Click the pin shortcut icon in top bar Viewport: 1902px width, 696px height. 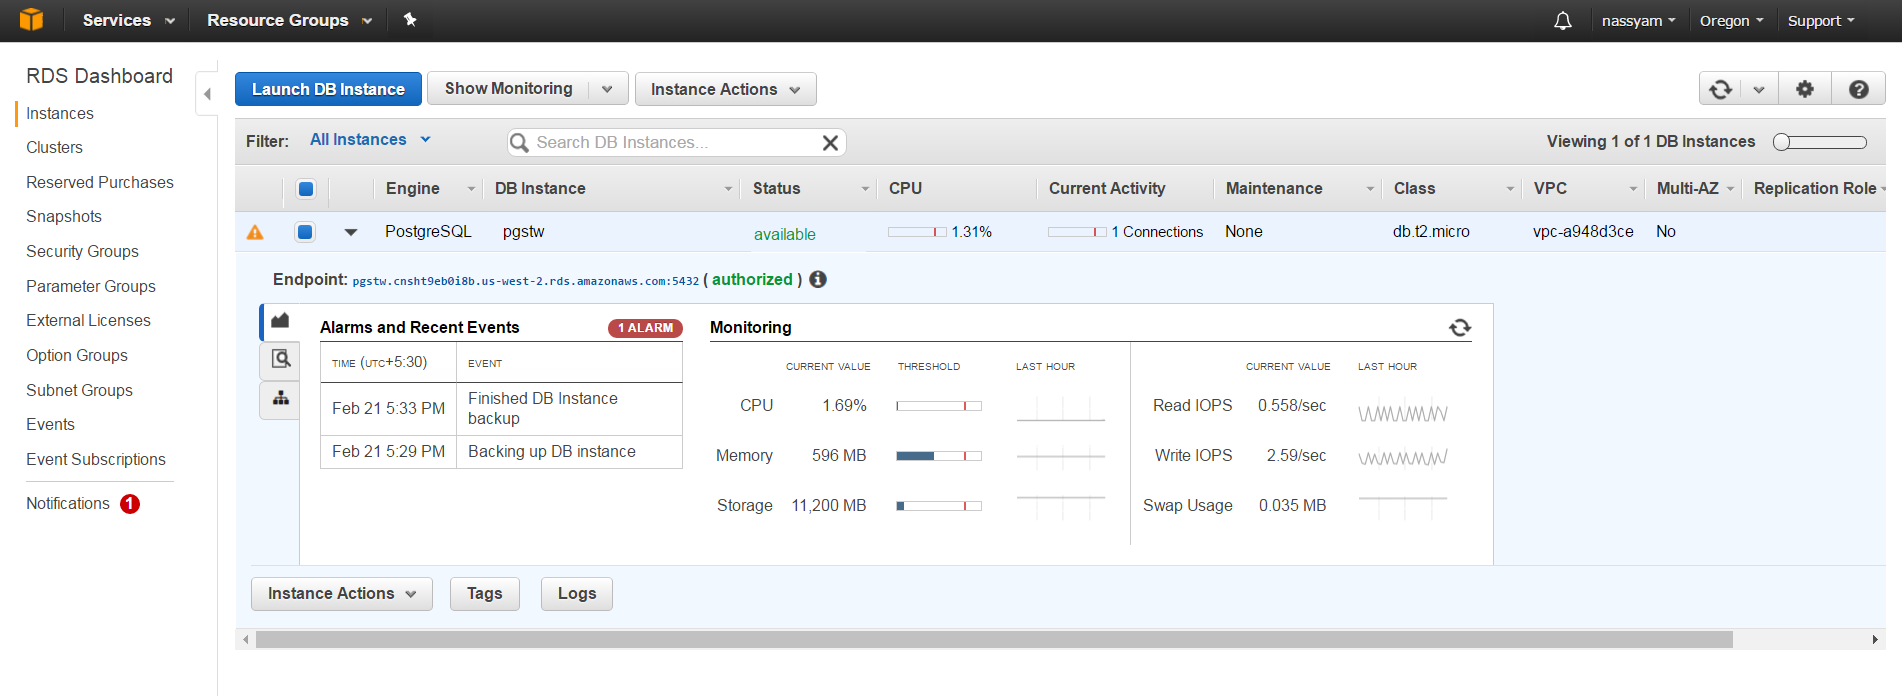point(409,20)
